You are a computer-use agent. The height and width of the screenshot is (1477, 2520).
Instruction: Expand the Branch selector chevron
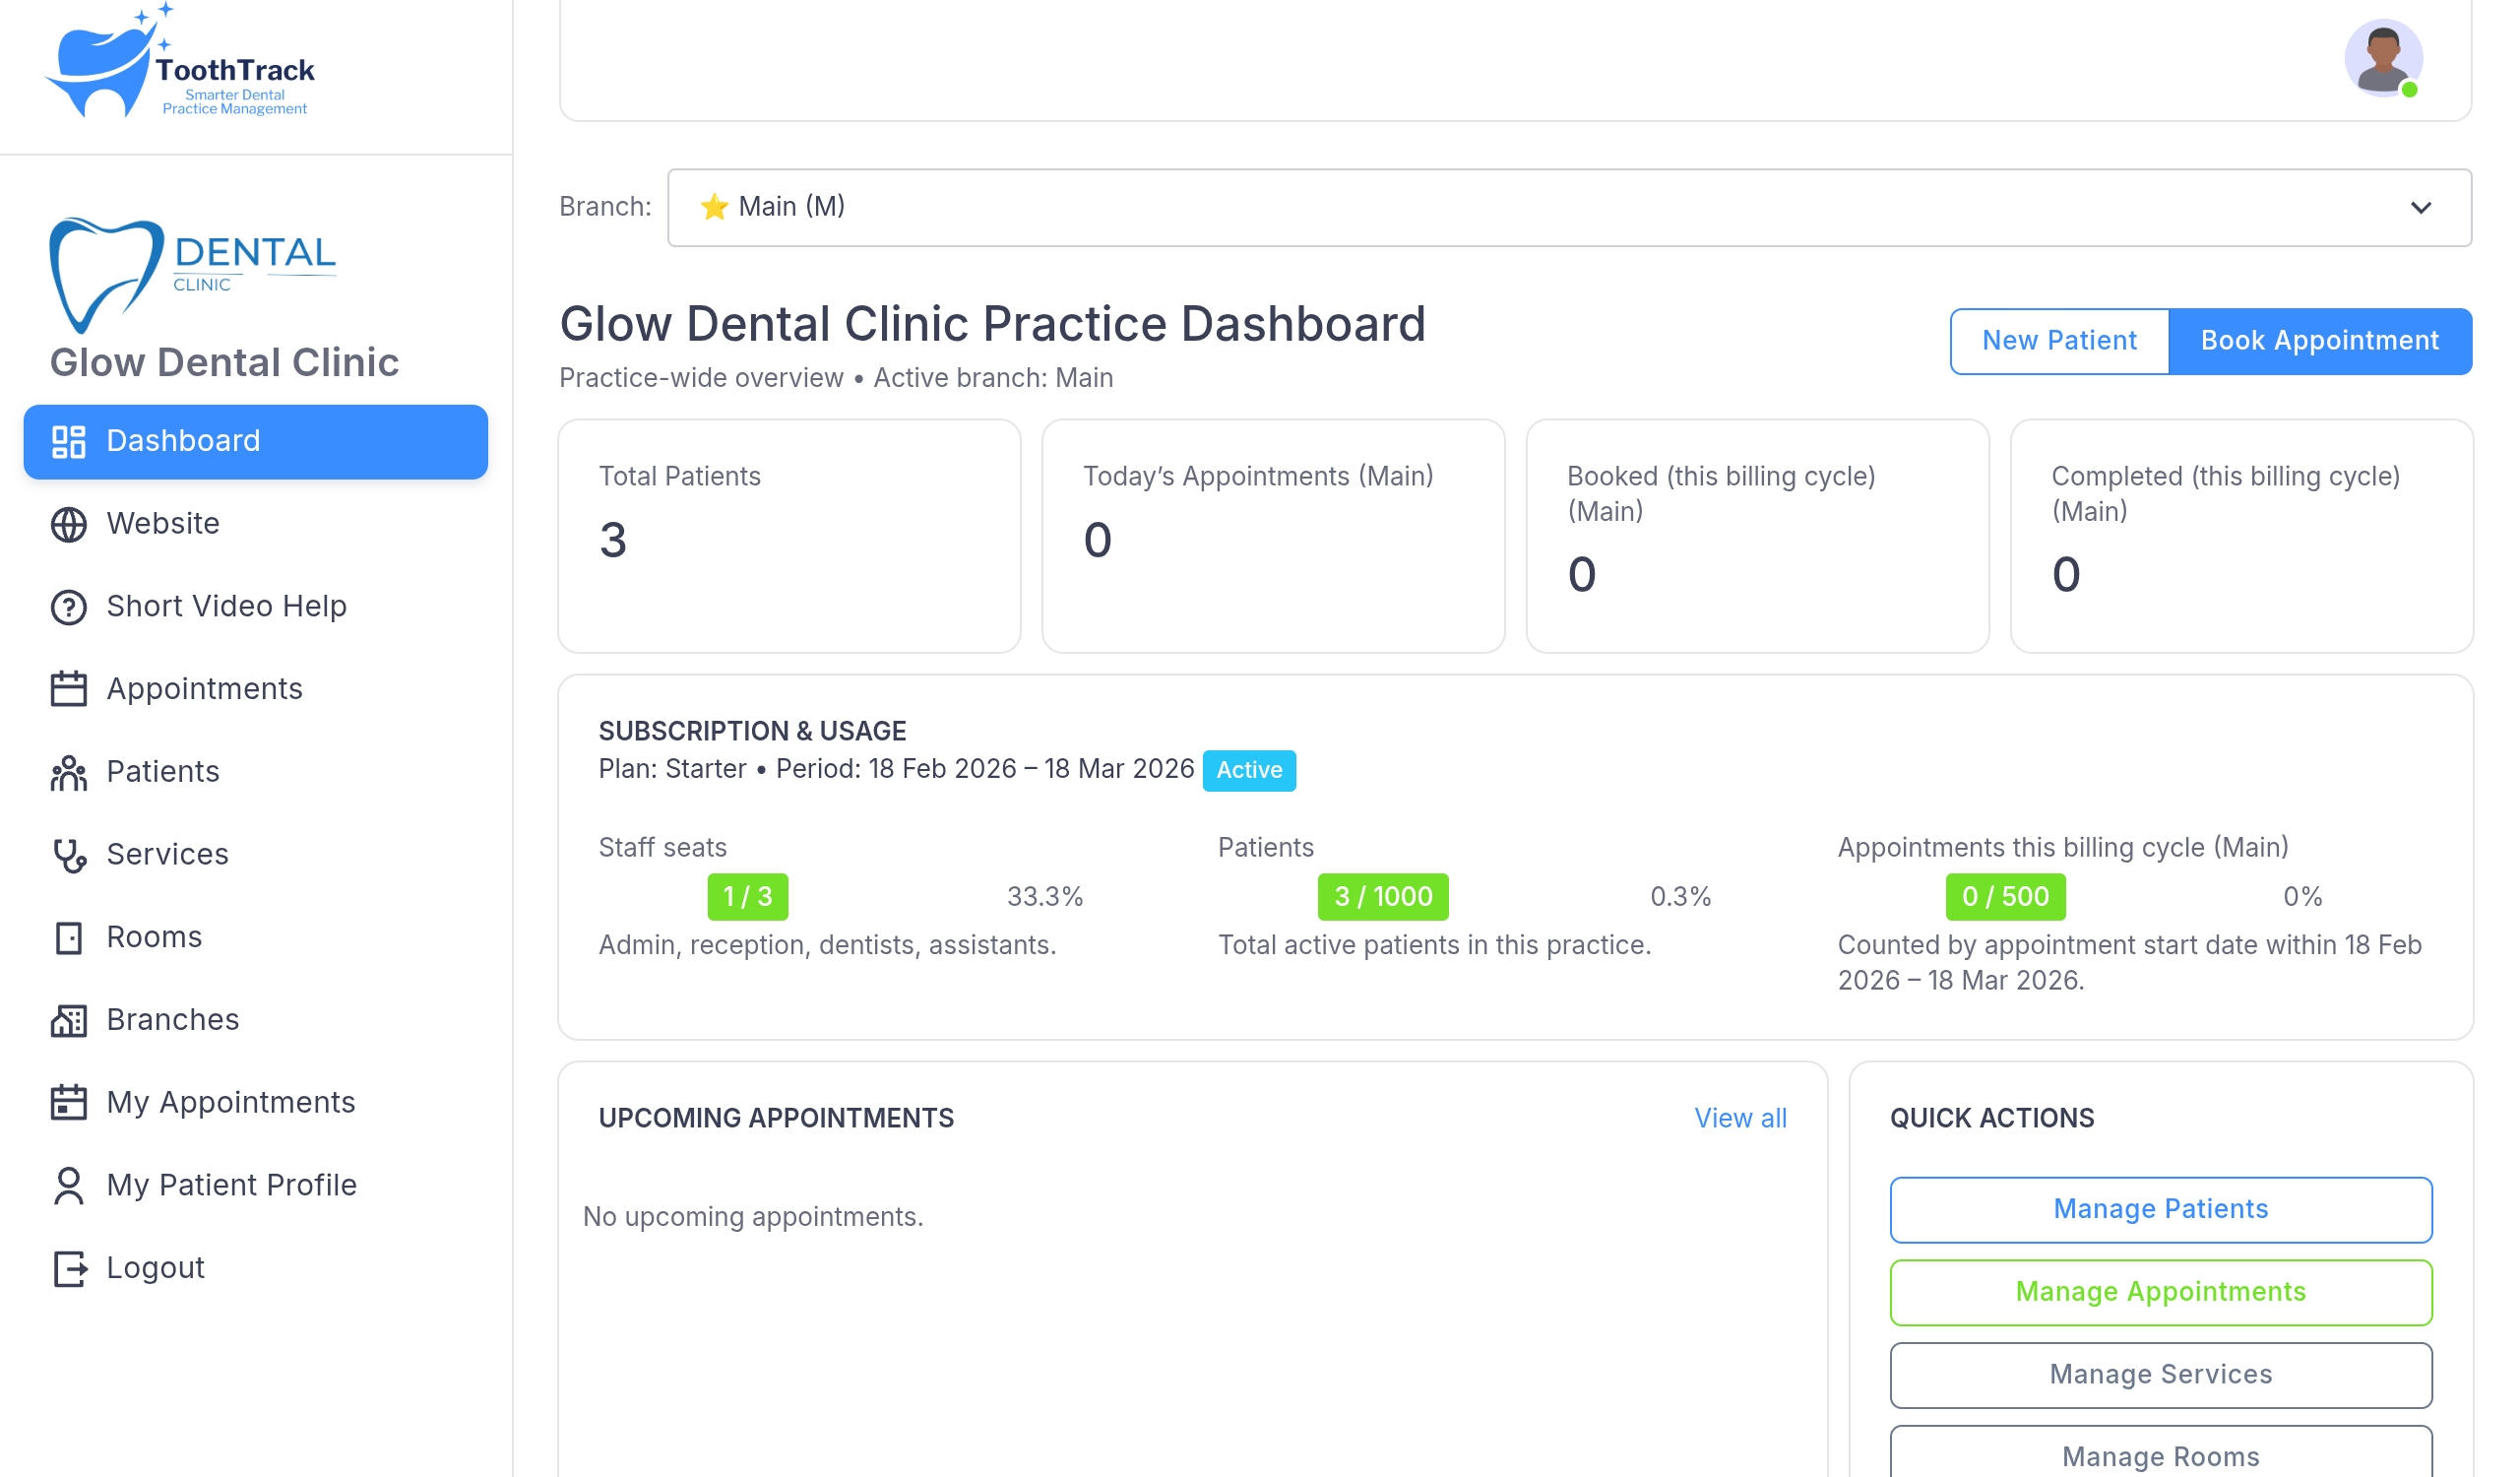coord(2419,208)
